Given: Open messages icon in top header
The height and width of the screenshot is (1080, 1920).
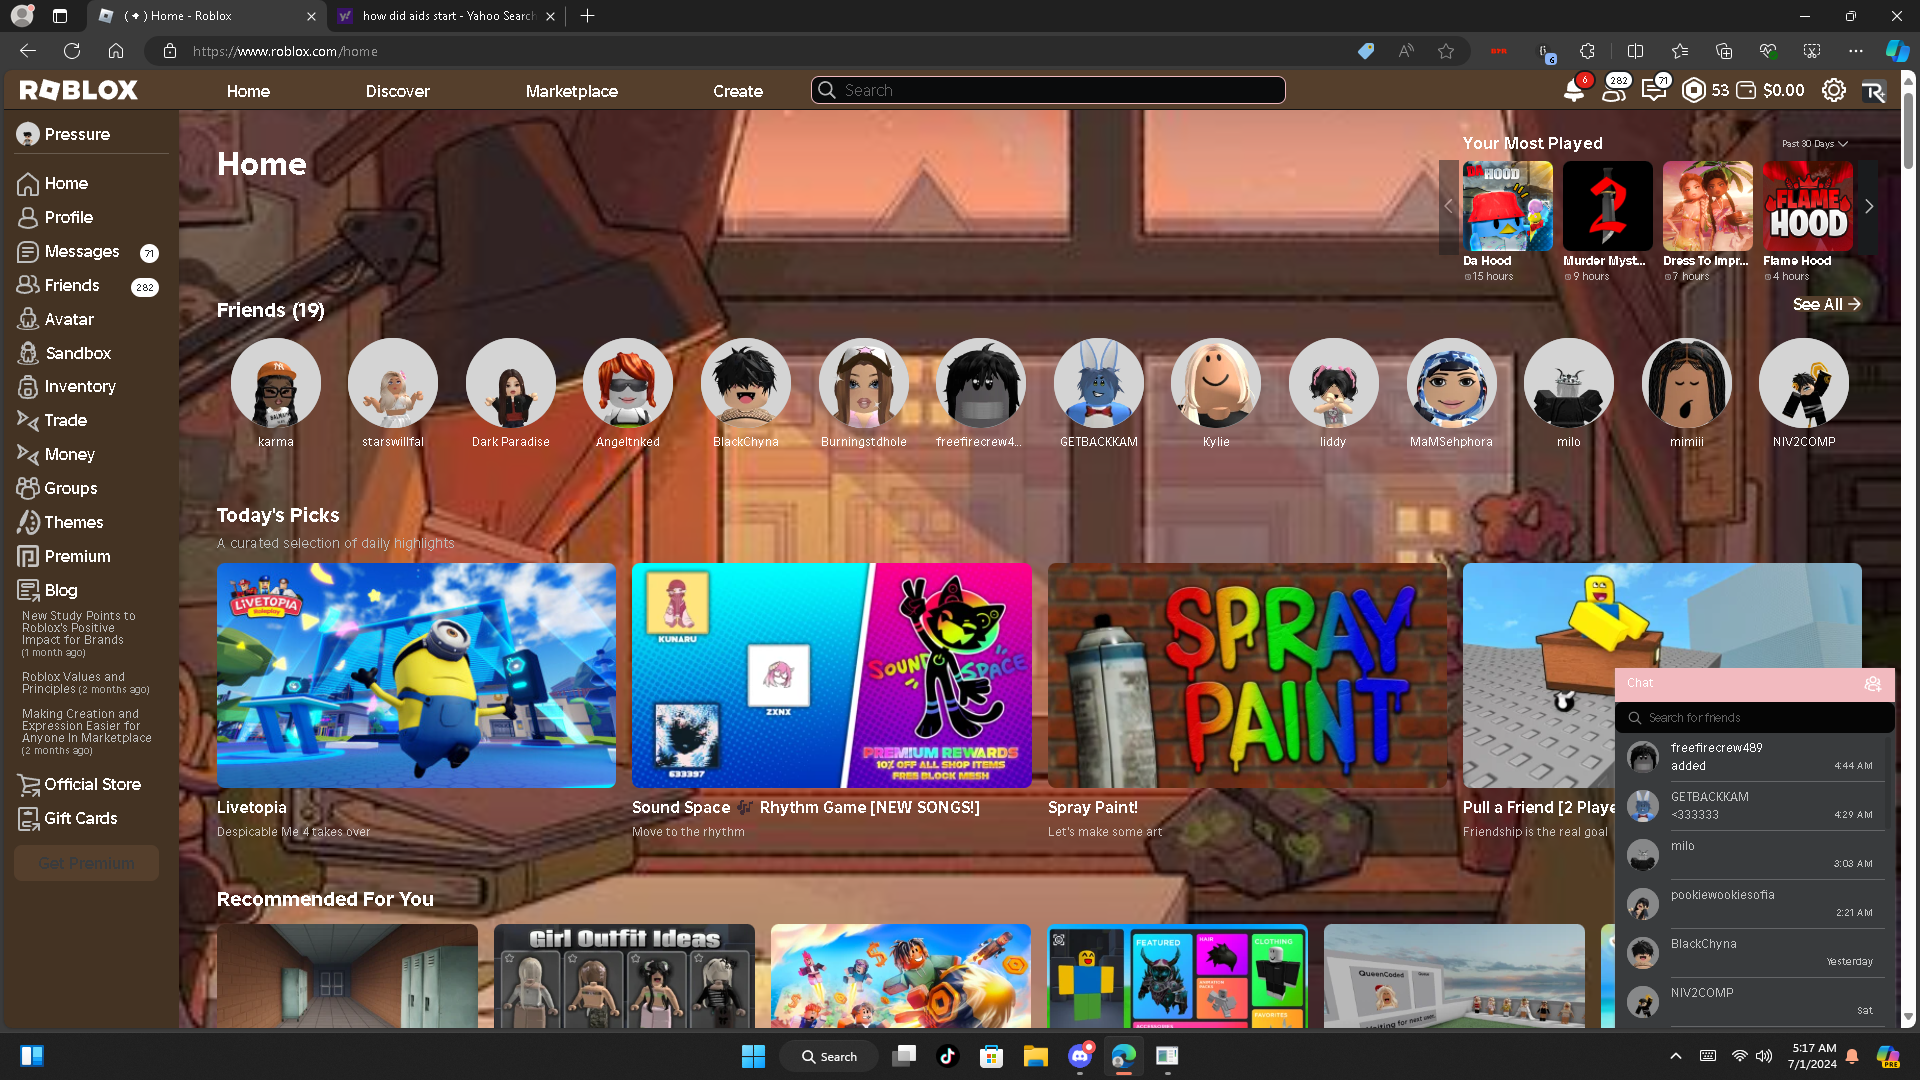Looking at the screenshot, I should [x=1654, y=90].
